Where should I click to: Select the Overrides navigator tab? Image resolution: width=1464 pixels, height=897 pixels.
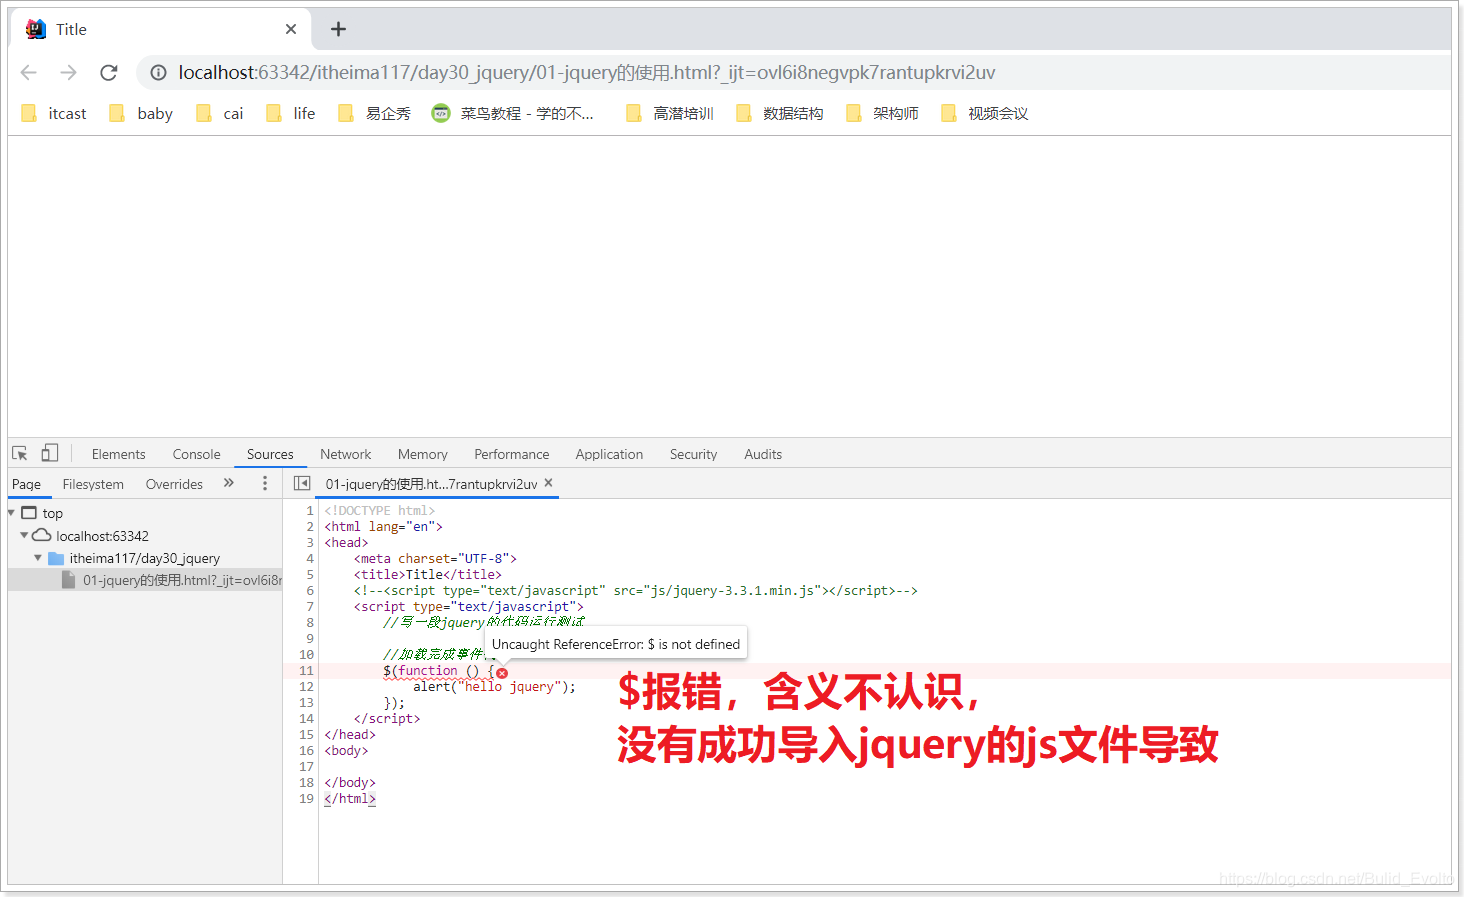pos(174,484)
